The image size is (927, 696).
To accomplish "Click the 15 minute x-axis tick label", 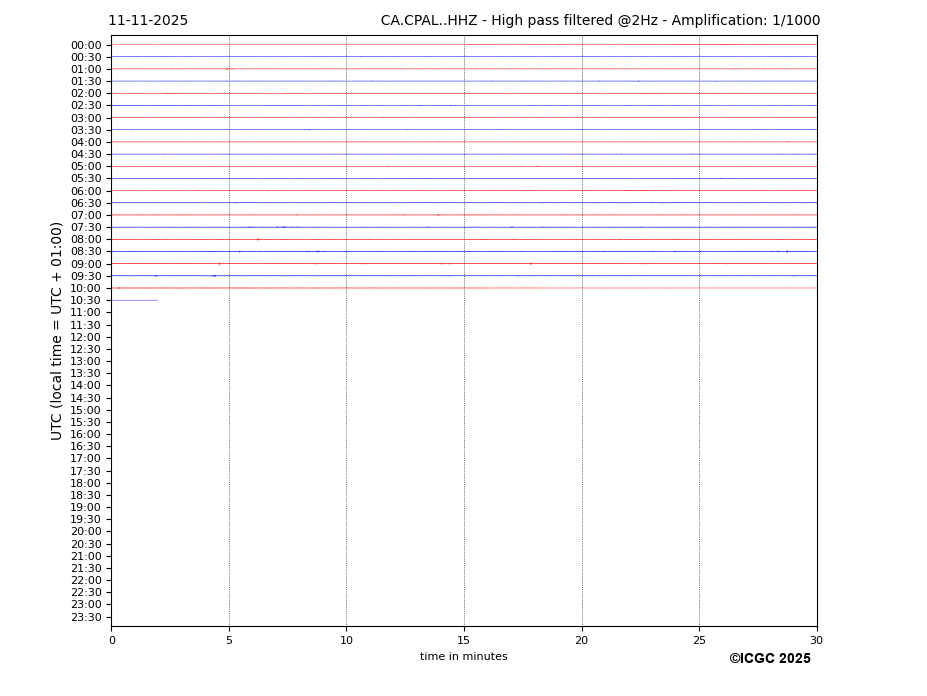I will point(464,641).
